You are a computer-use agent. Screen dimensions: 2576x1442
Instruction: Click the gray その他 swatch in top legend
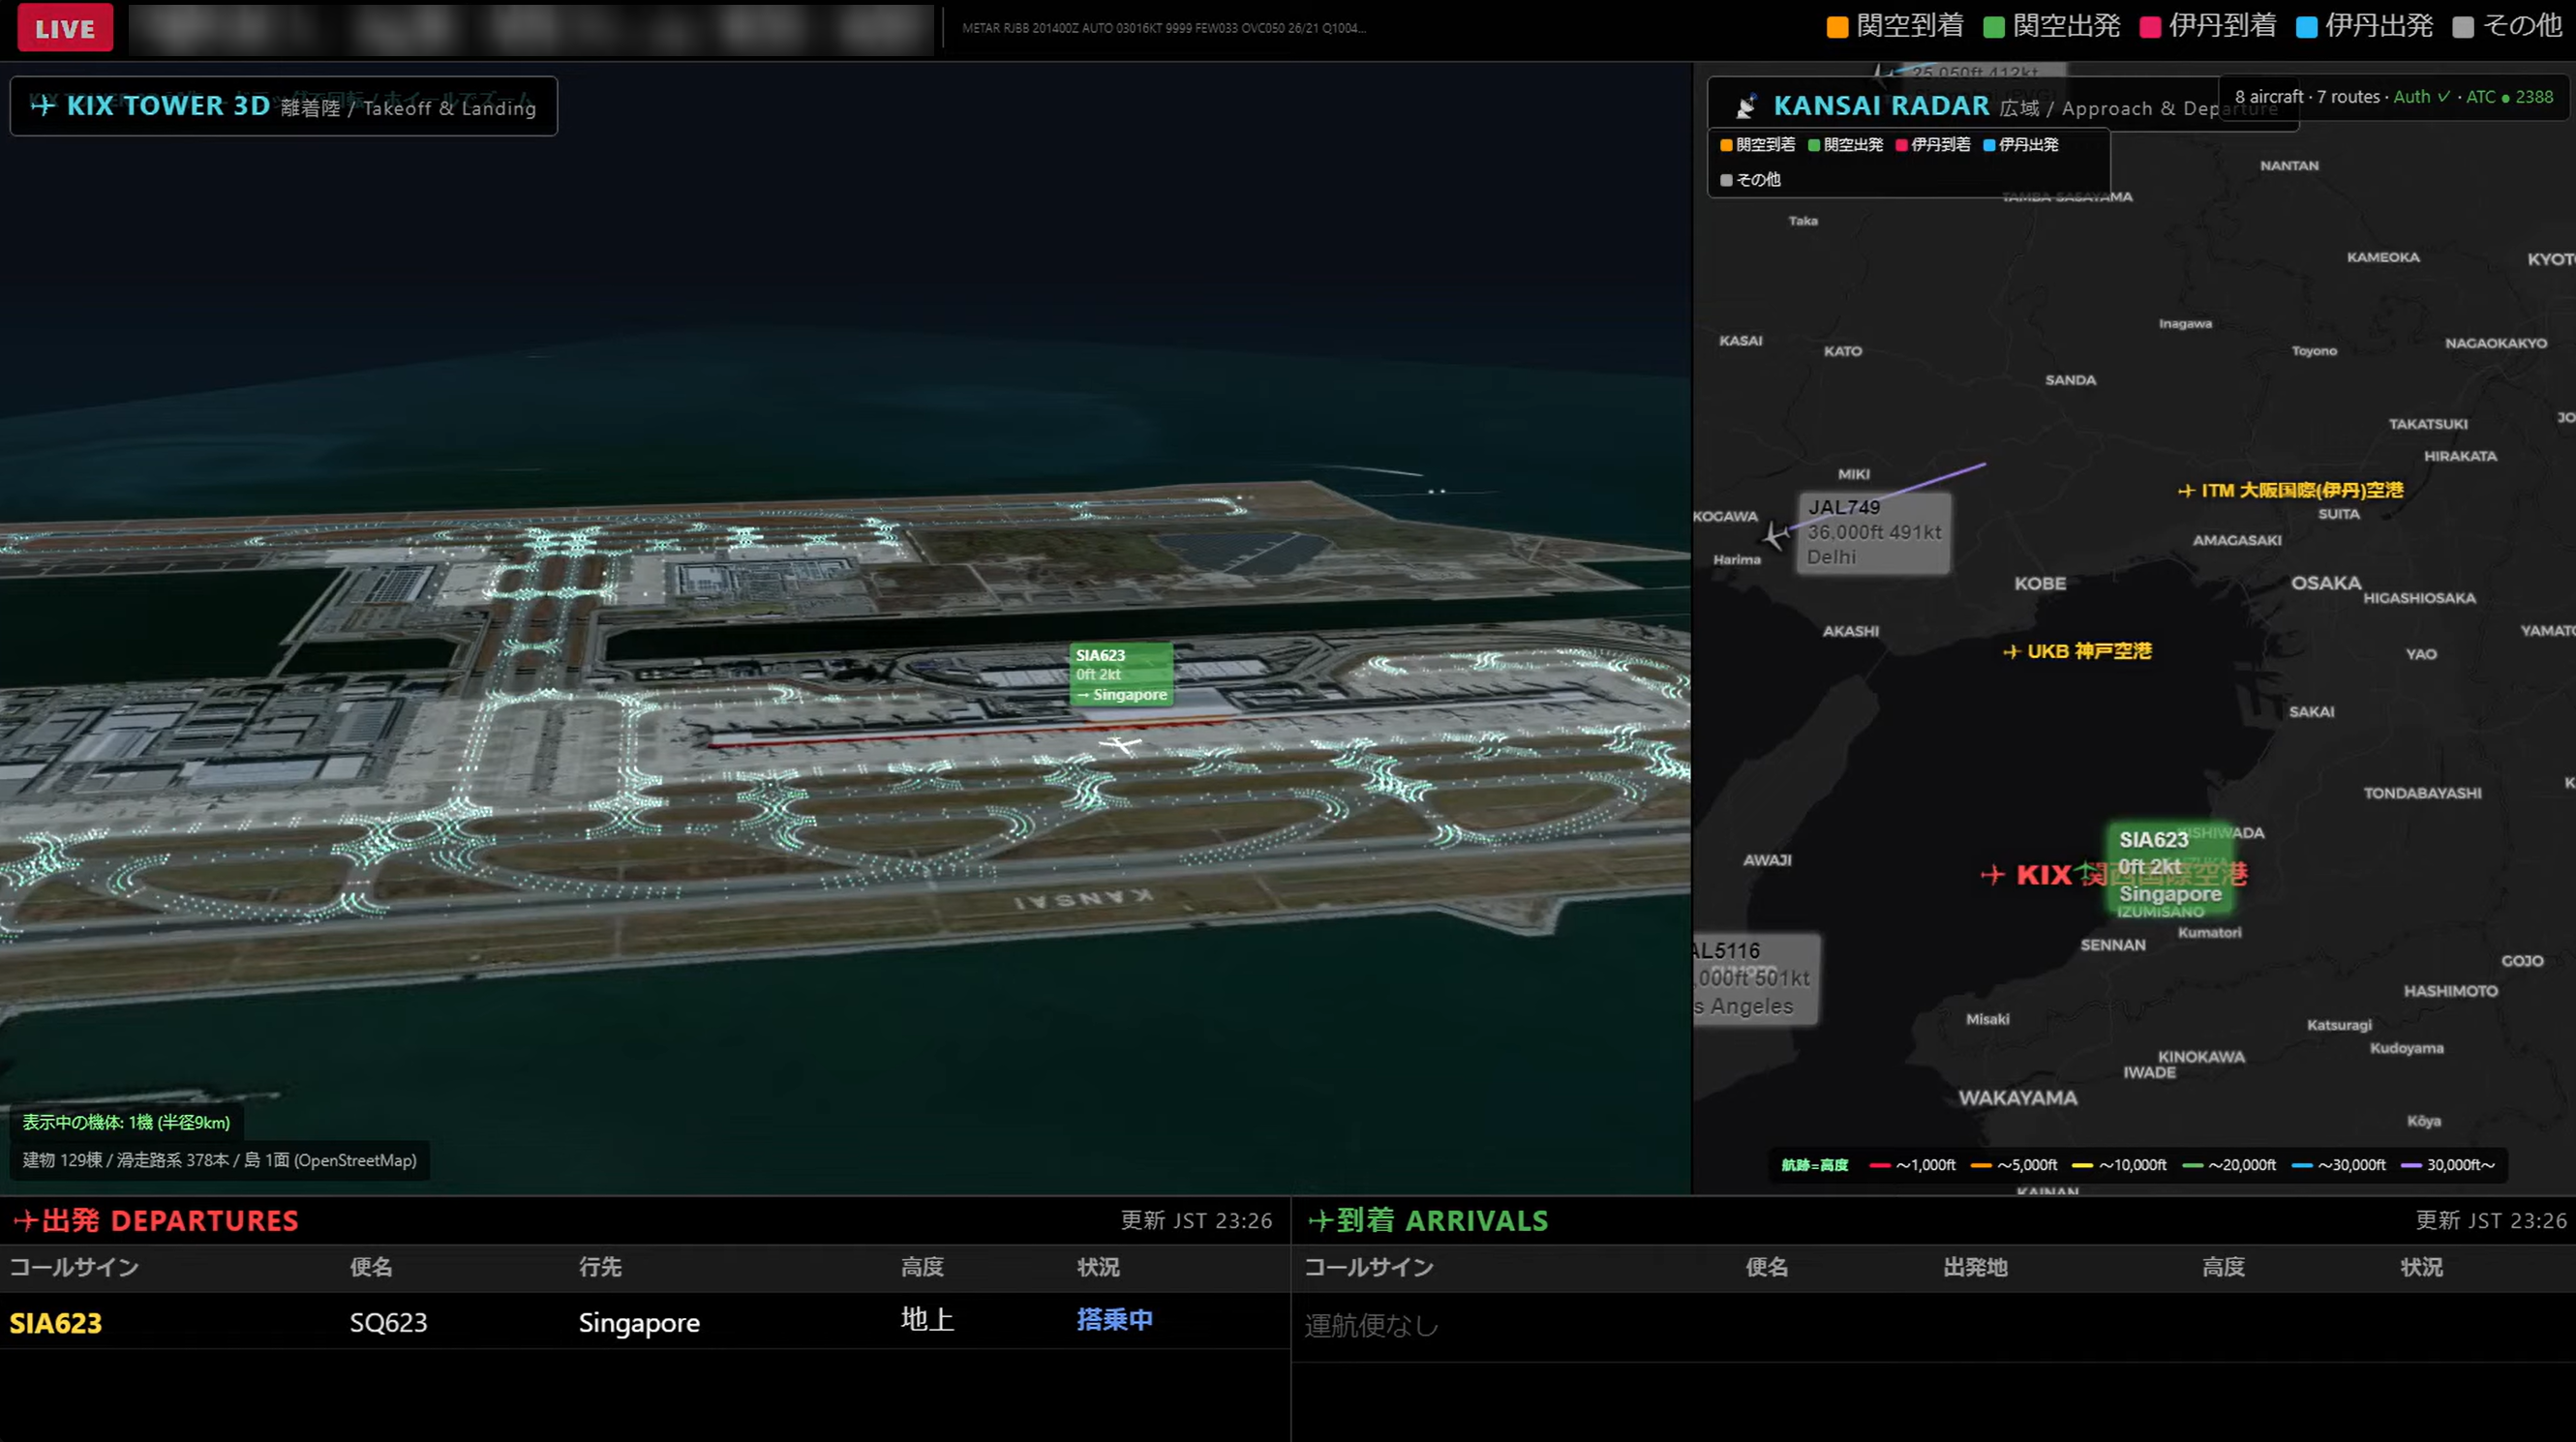click(2463, 27)
